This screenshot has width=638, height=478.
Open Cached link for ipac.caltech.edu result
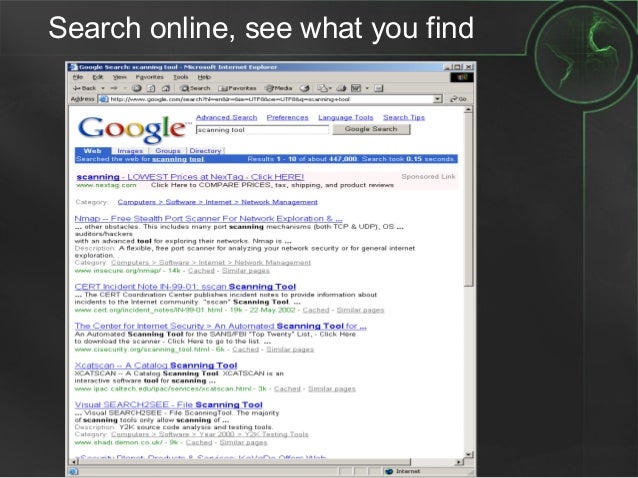tap(287, 389)
